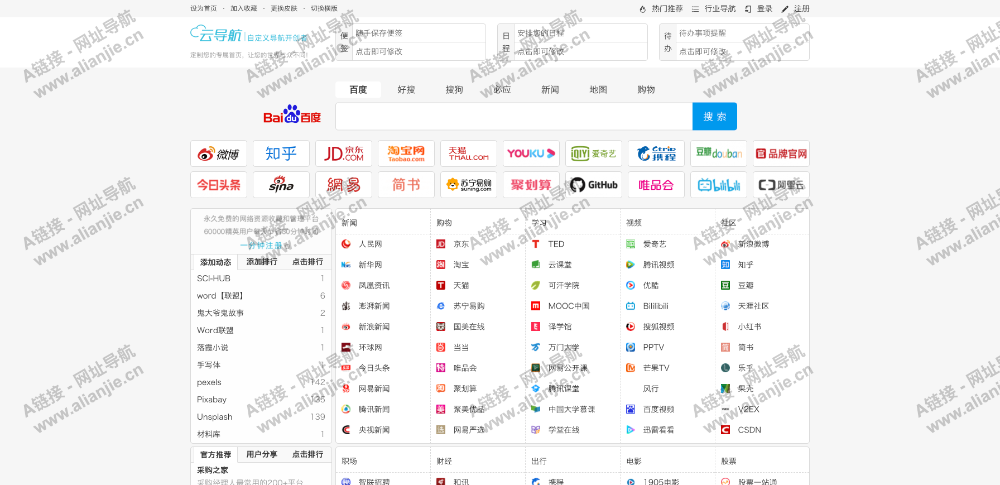Open 网易严选 in shopping list
This screenshot has width=1000, height=485.
coord(469,429)
